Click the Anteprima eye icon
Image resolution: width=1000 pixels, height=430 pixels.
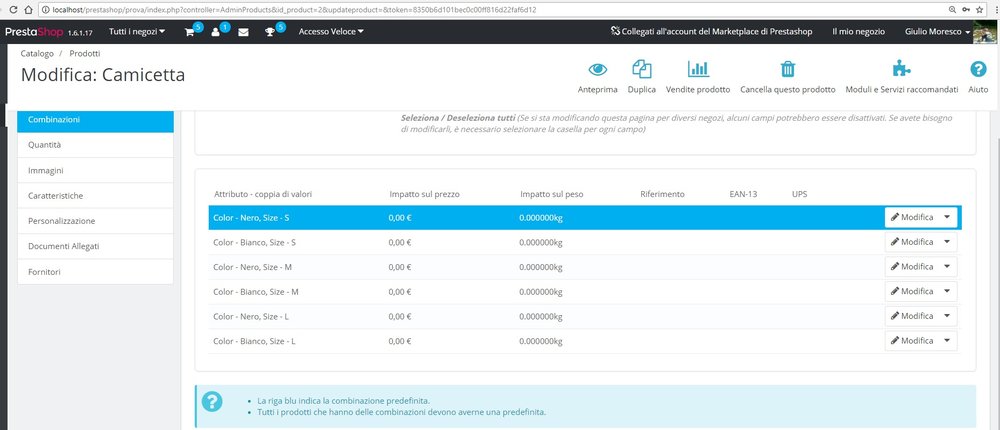pos(598,69)
